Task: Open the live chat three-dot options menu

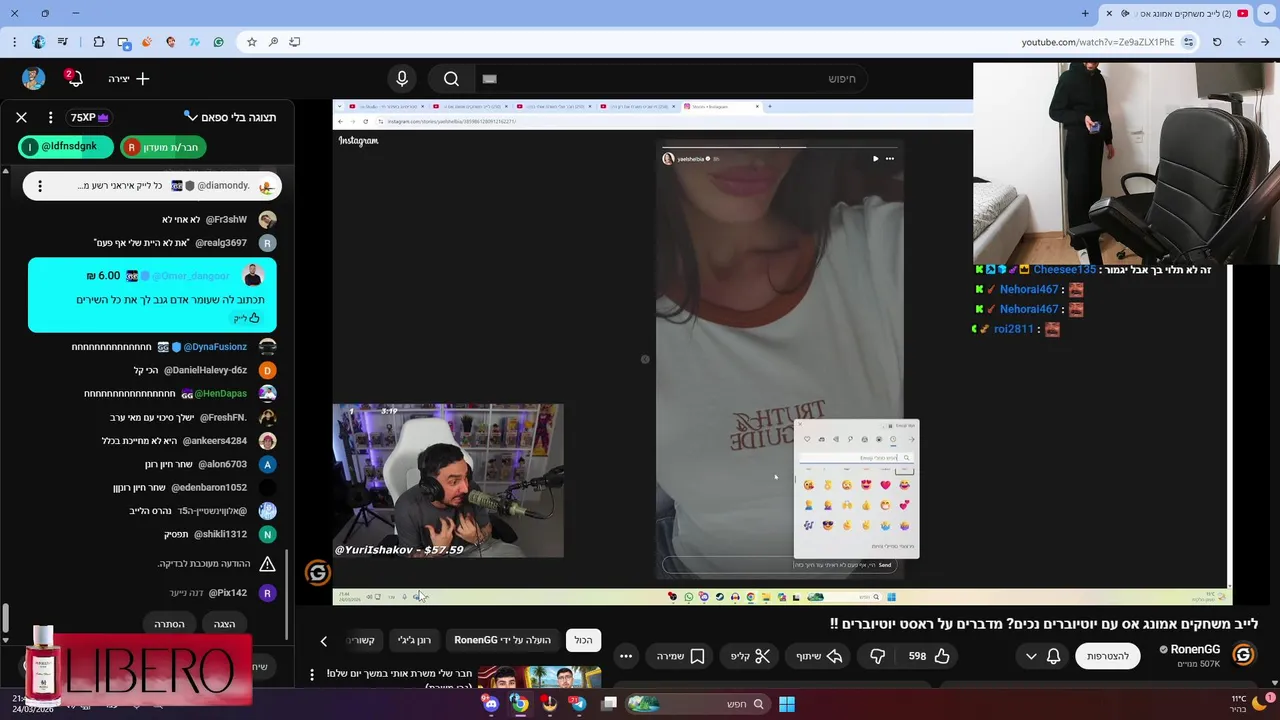Action: tap(50, 117)
